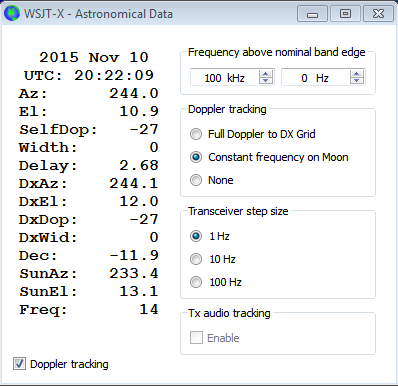The image size is (398, 386).
Task: Maximize the Astronomical Data window
Action: click(x=345, y=14)
